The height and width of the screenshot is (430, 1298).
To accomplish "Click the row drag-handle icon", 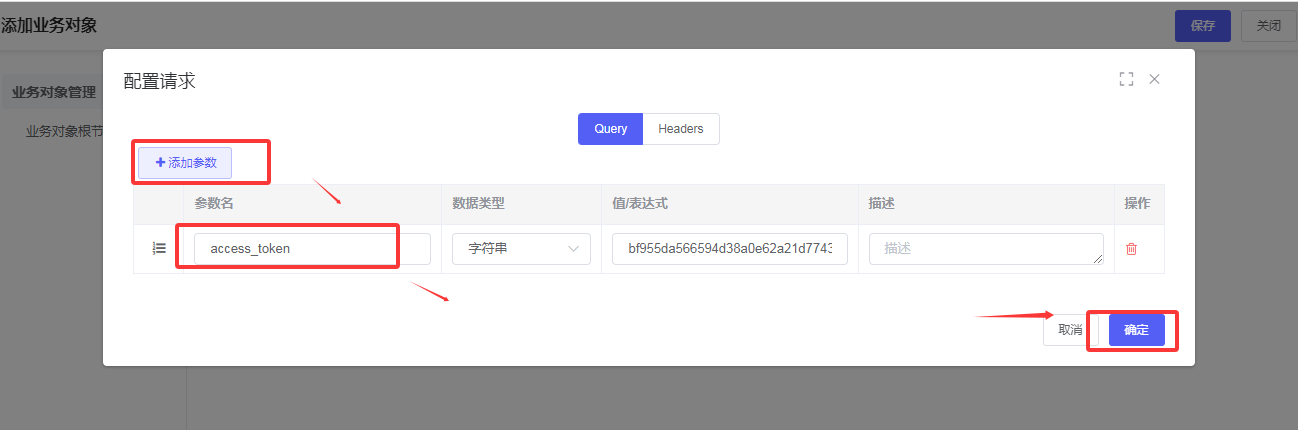I will pos(159,248).
